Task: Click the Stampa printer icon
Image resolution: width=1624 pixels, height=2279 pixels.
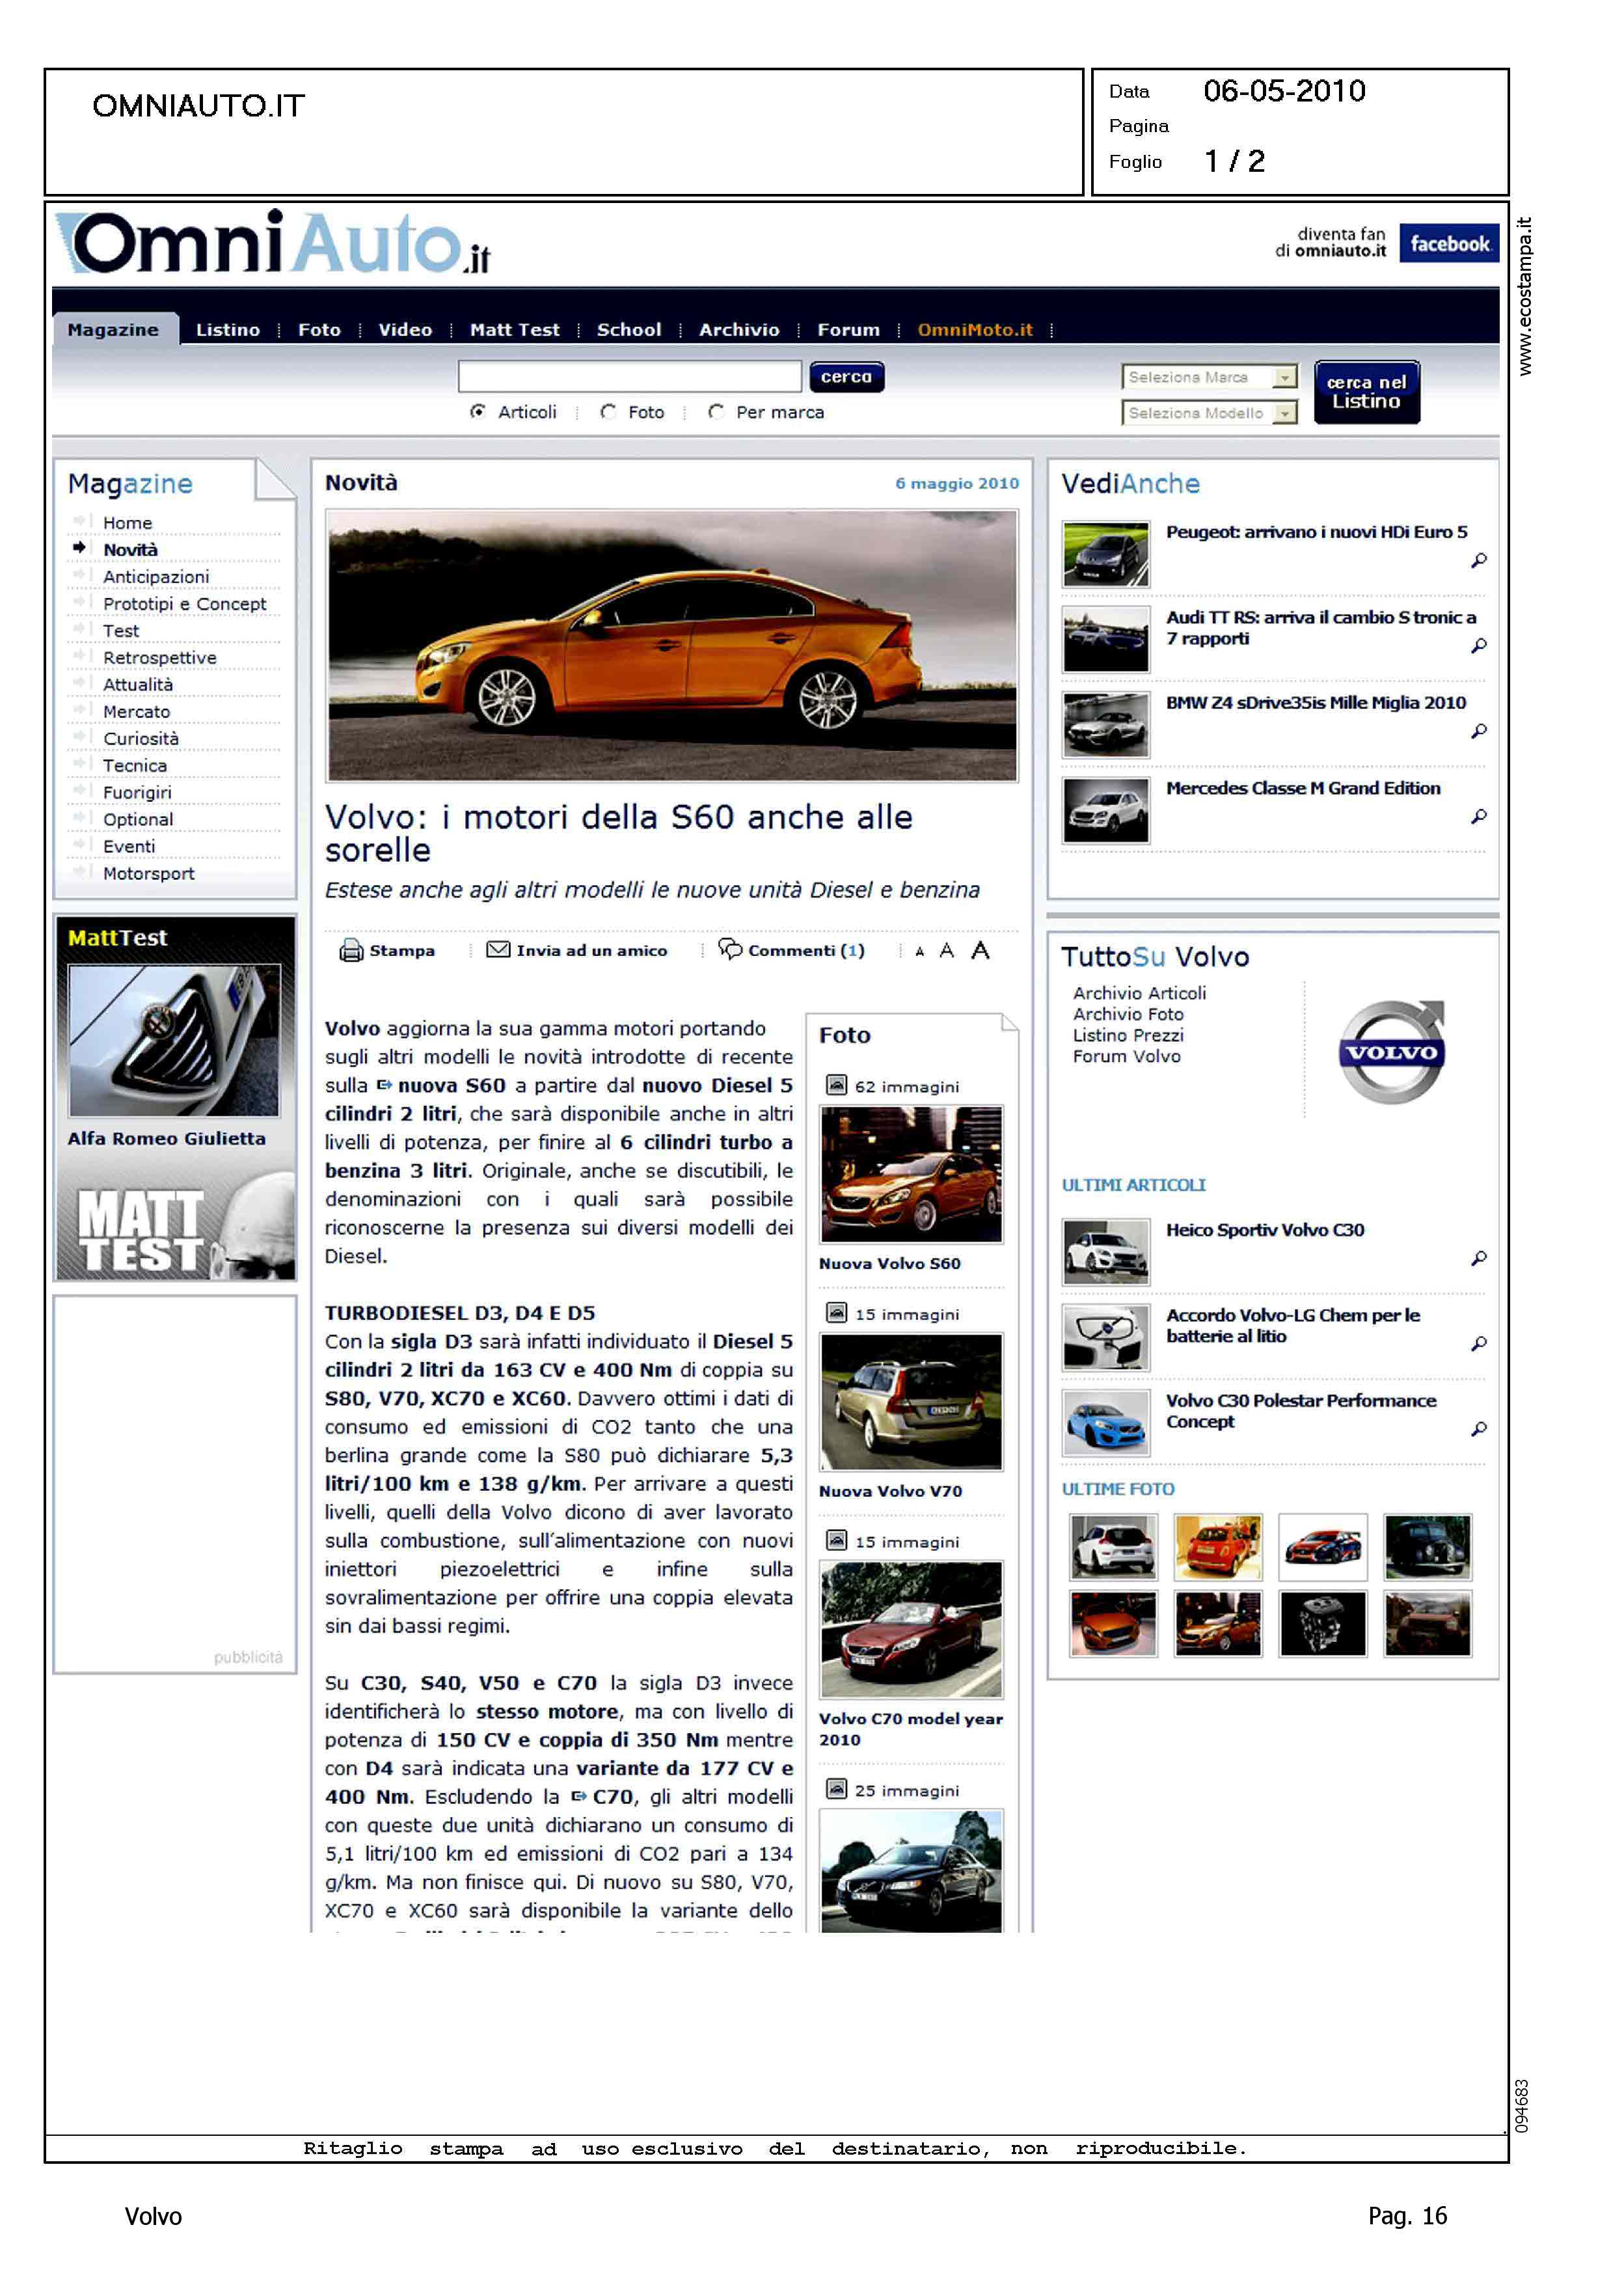Action: pyautogui.click(x=351, y=950)
